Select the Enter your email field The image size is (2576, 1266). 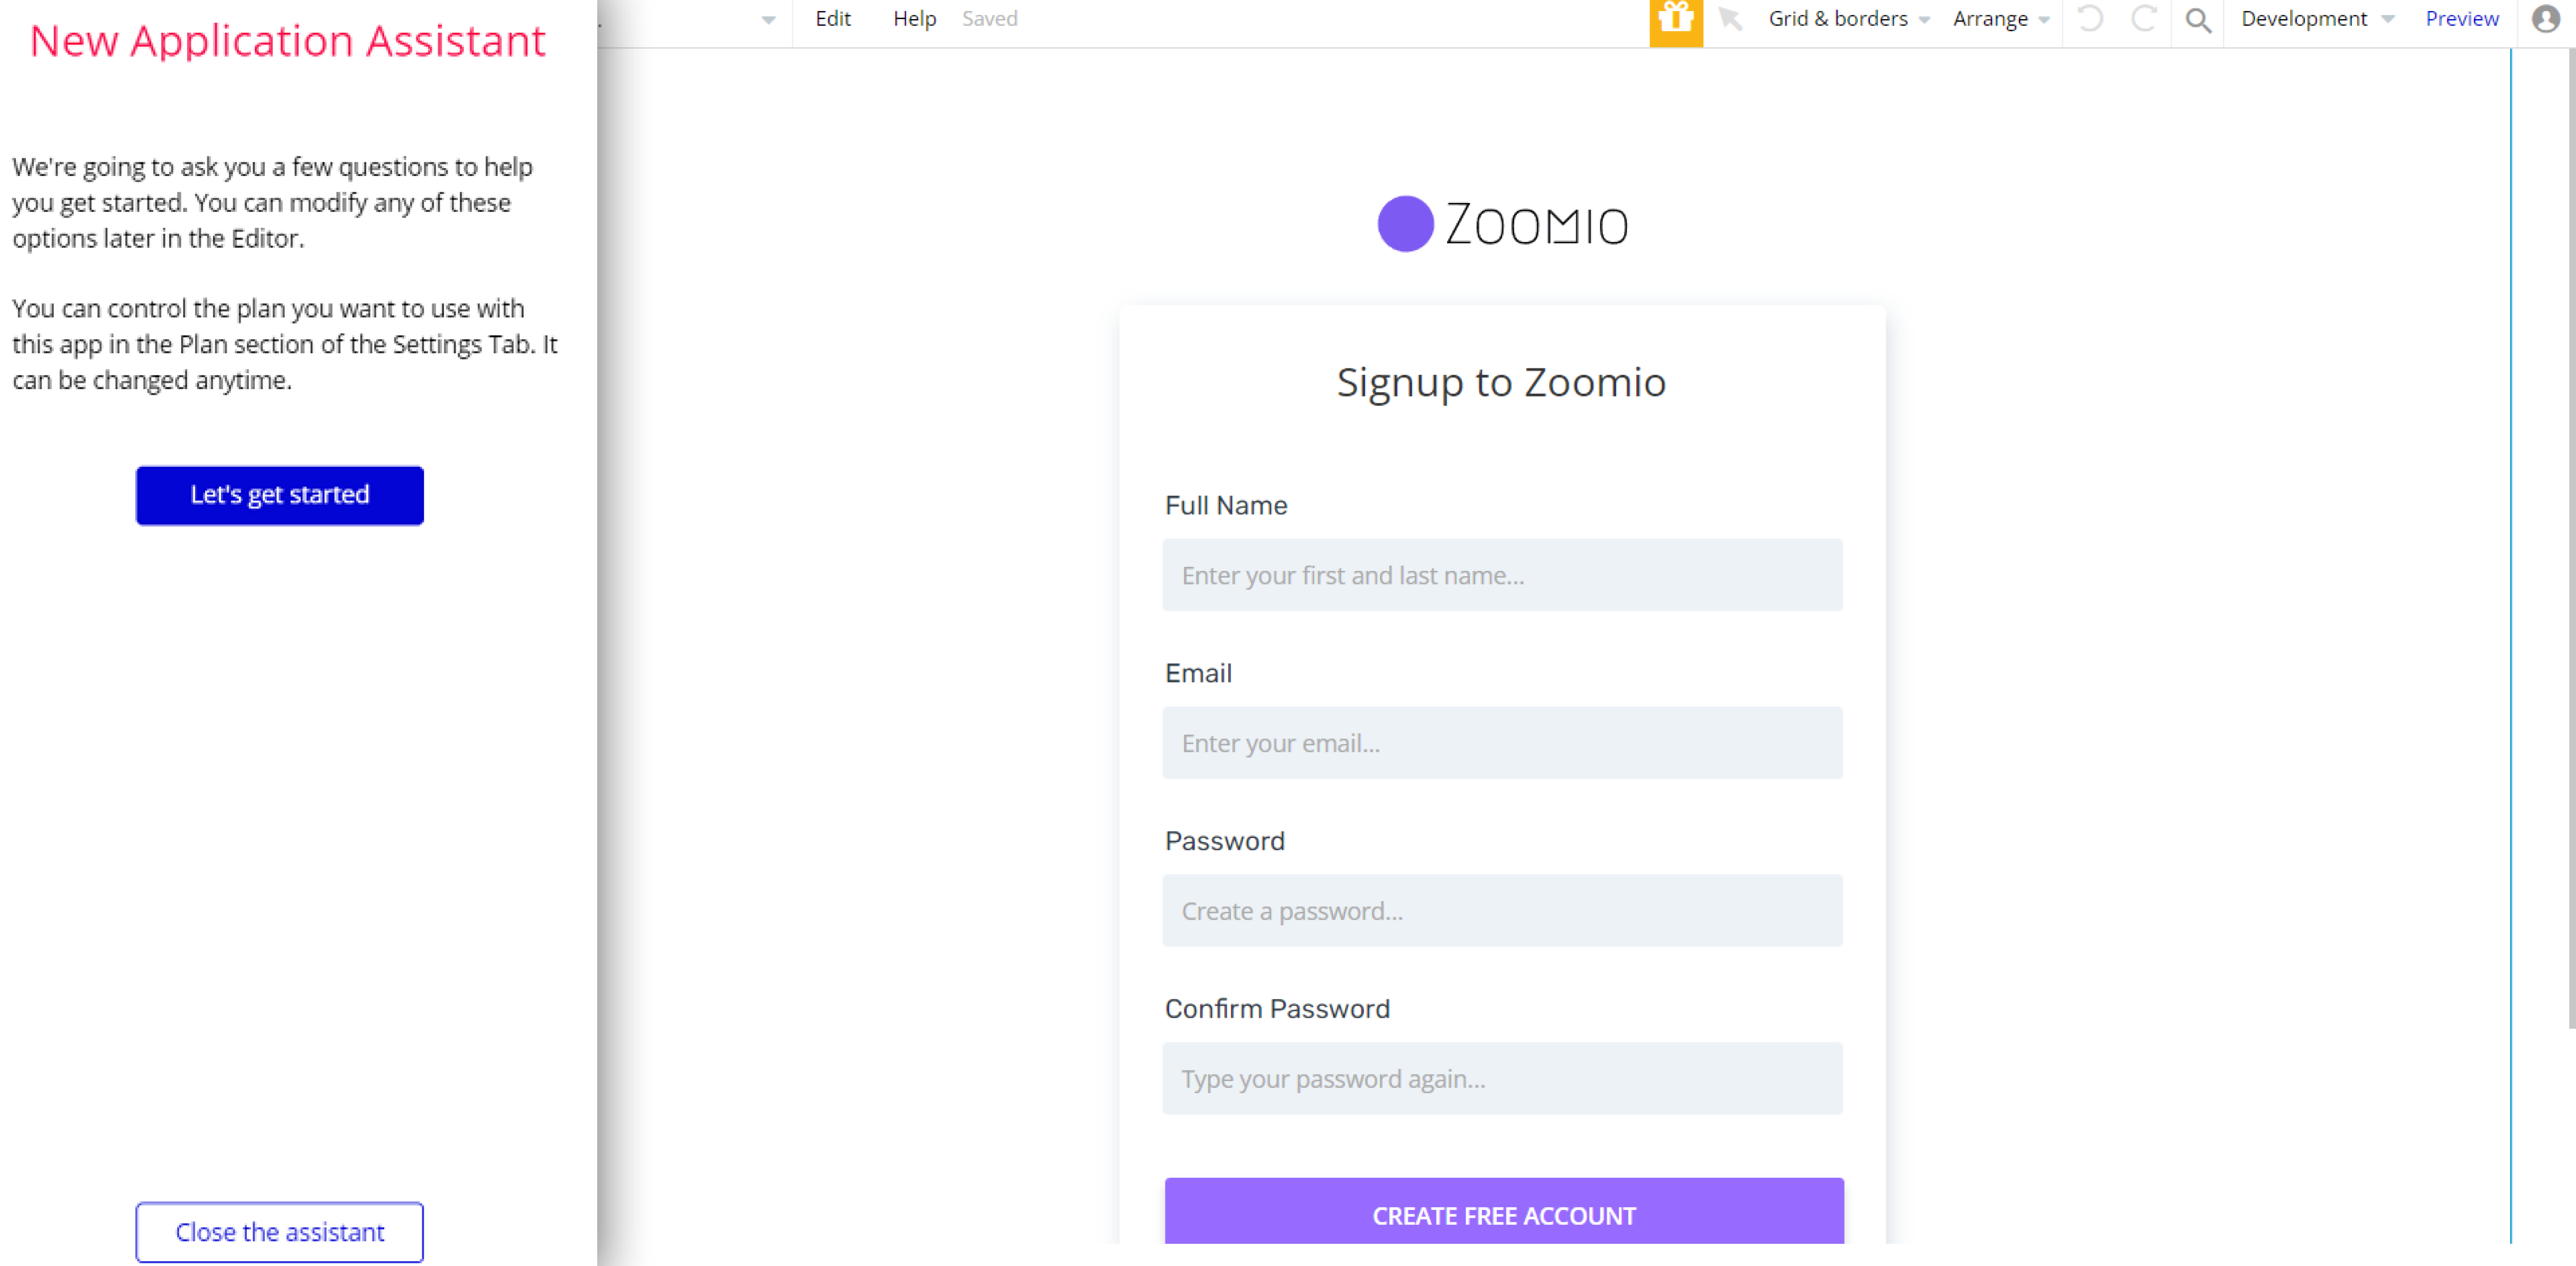[1501, 743]
